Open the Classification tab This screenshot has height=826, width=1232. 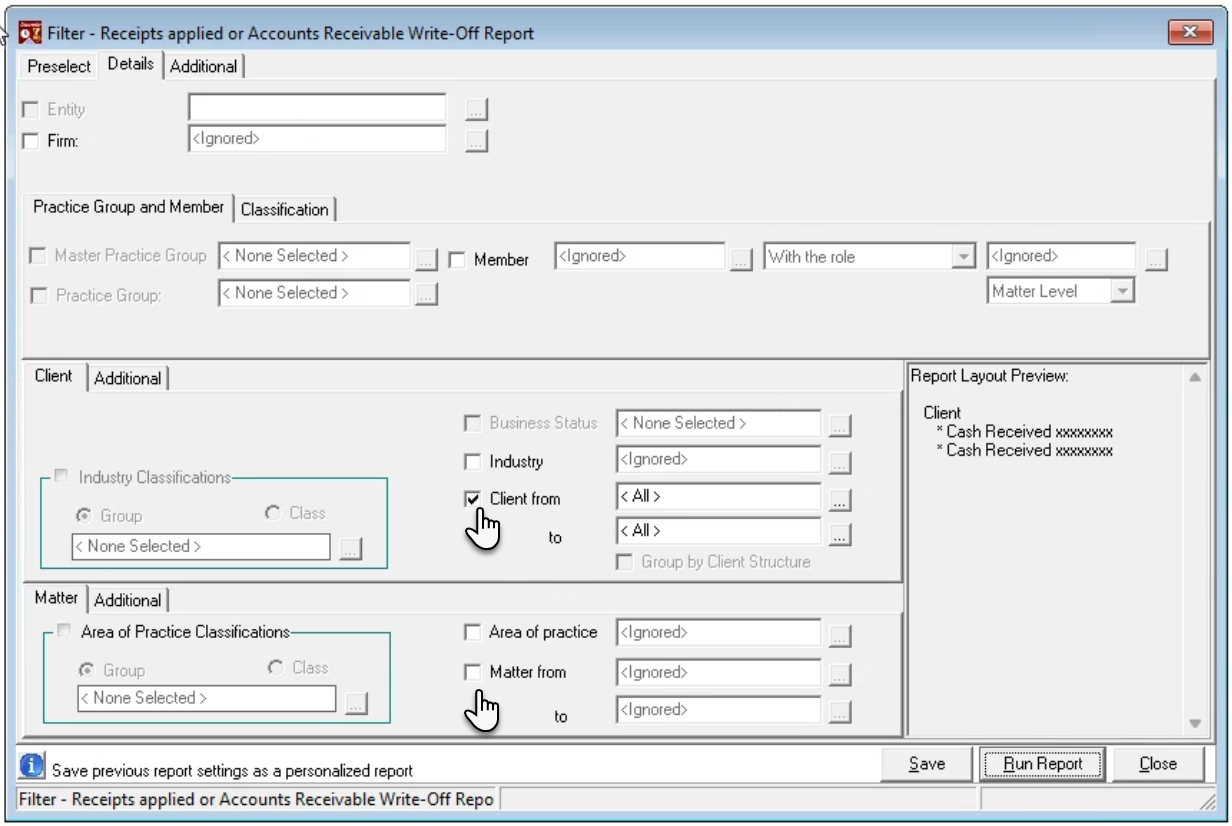284,209
